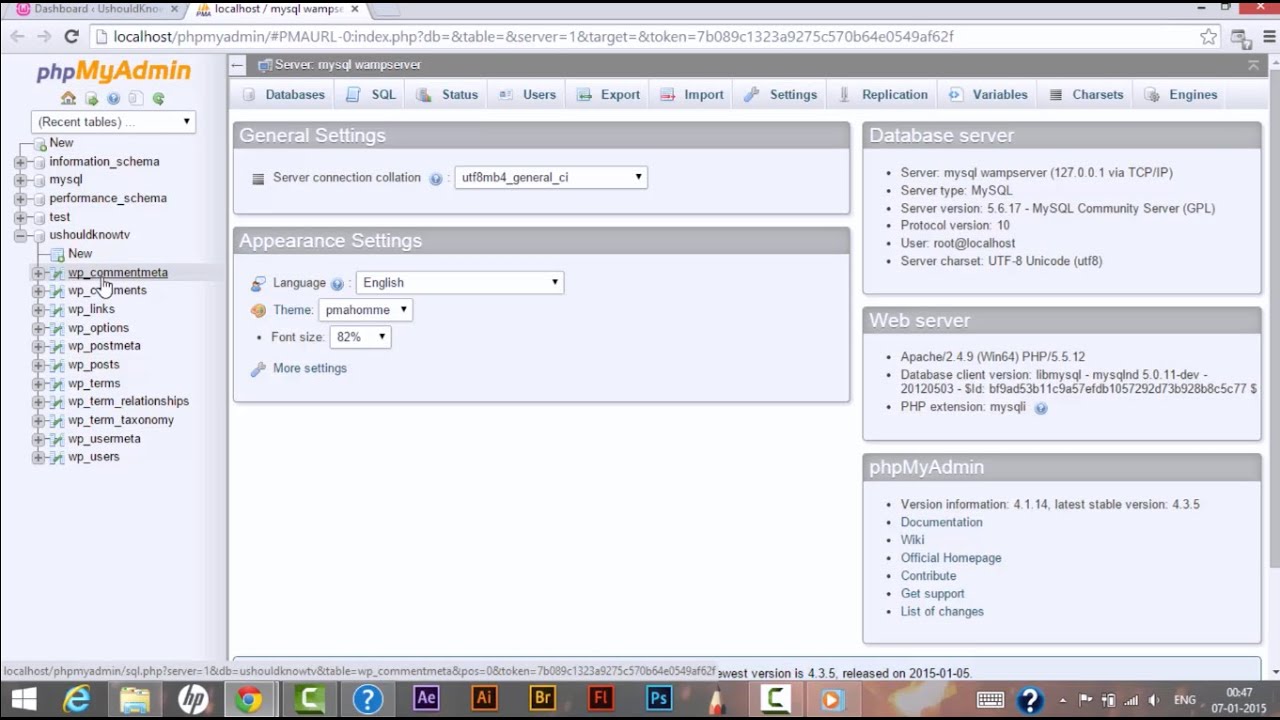Screen dimensions: 1280x720
Task: Click the Get support link
Action: 932,594
